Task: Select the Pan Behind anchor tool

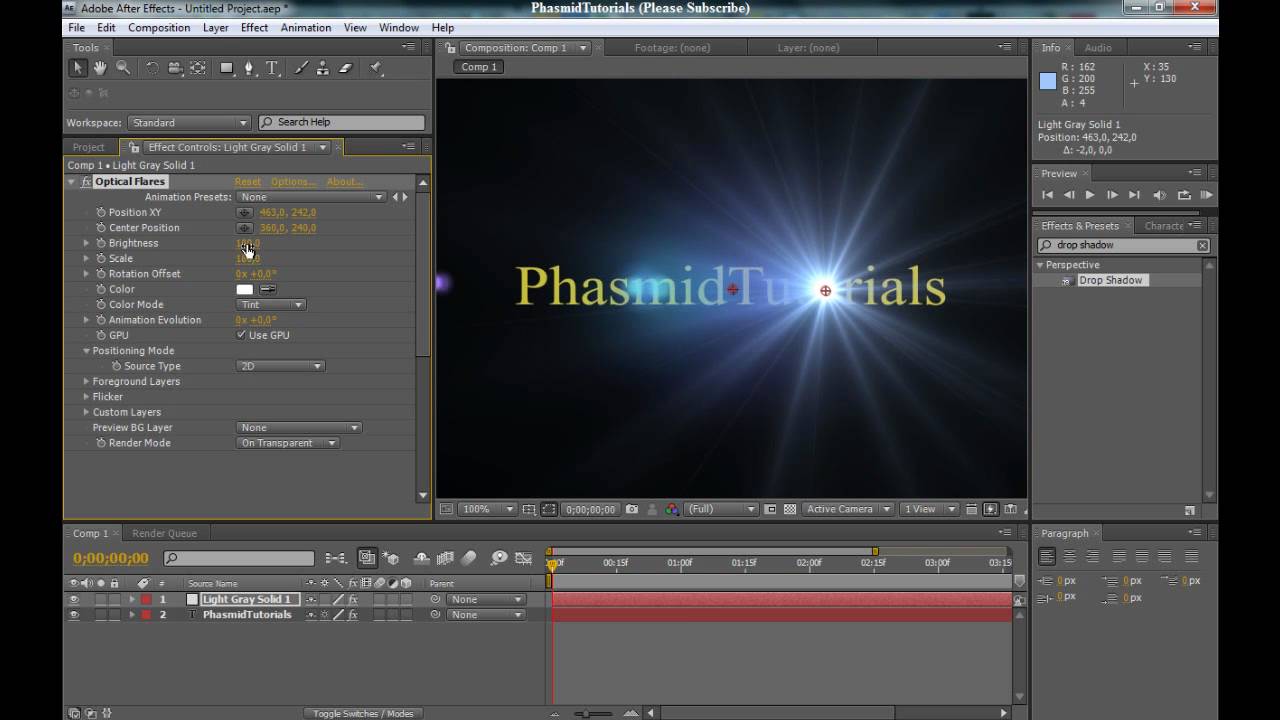Action: click(198, 68)
